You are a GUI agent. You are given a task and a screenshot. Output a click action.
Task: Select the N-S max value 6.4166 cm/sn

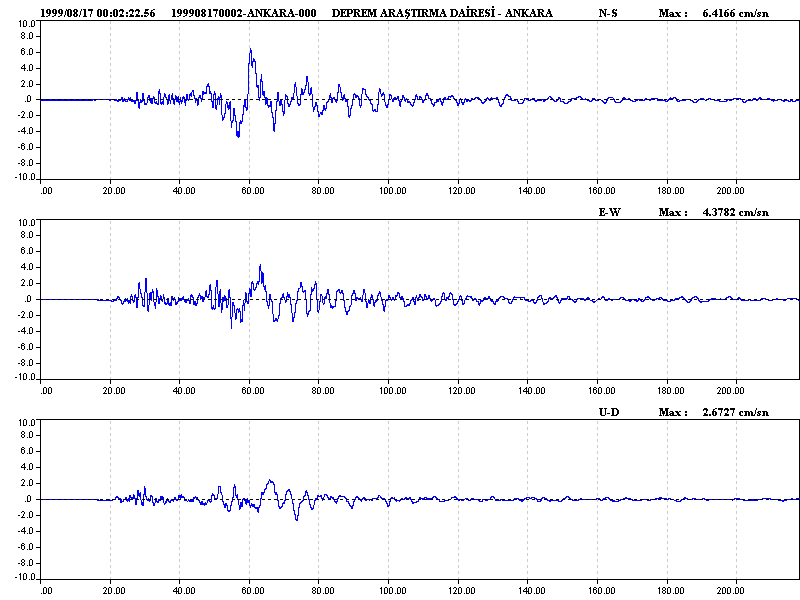click(736, 12)
